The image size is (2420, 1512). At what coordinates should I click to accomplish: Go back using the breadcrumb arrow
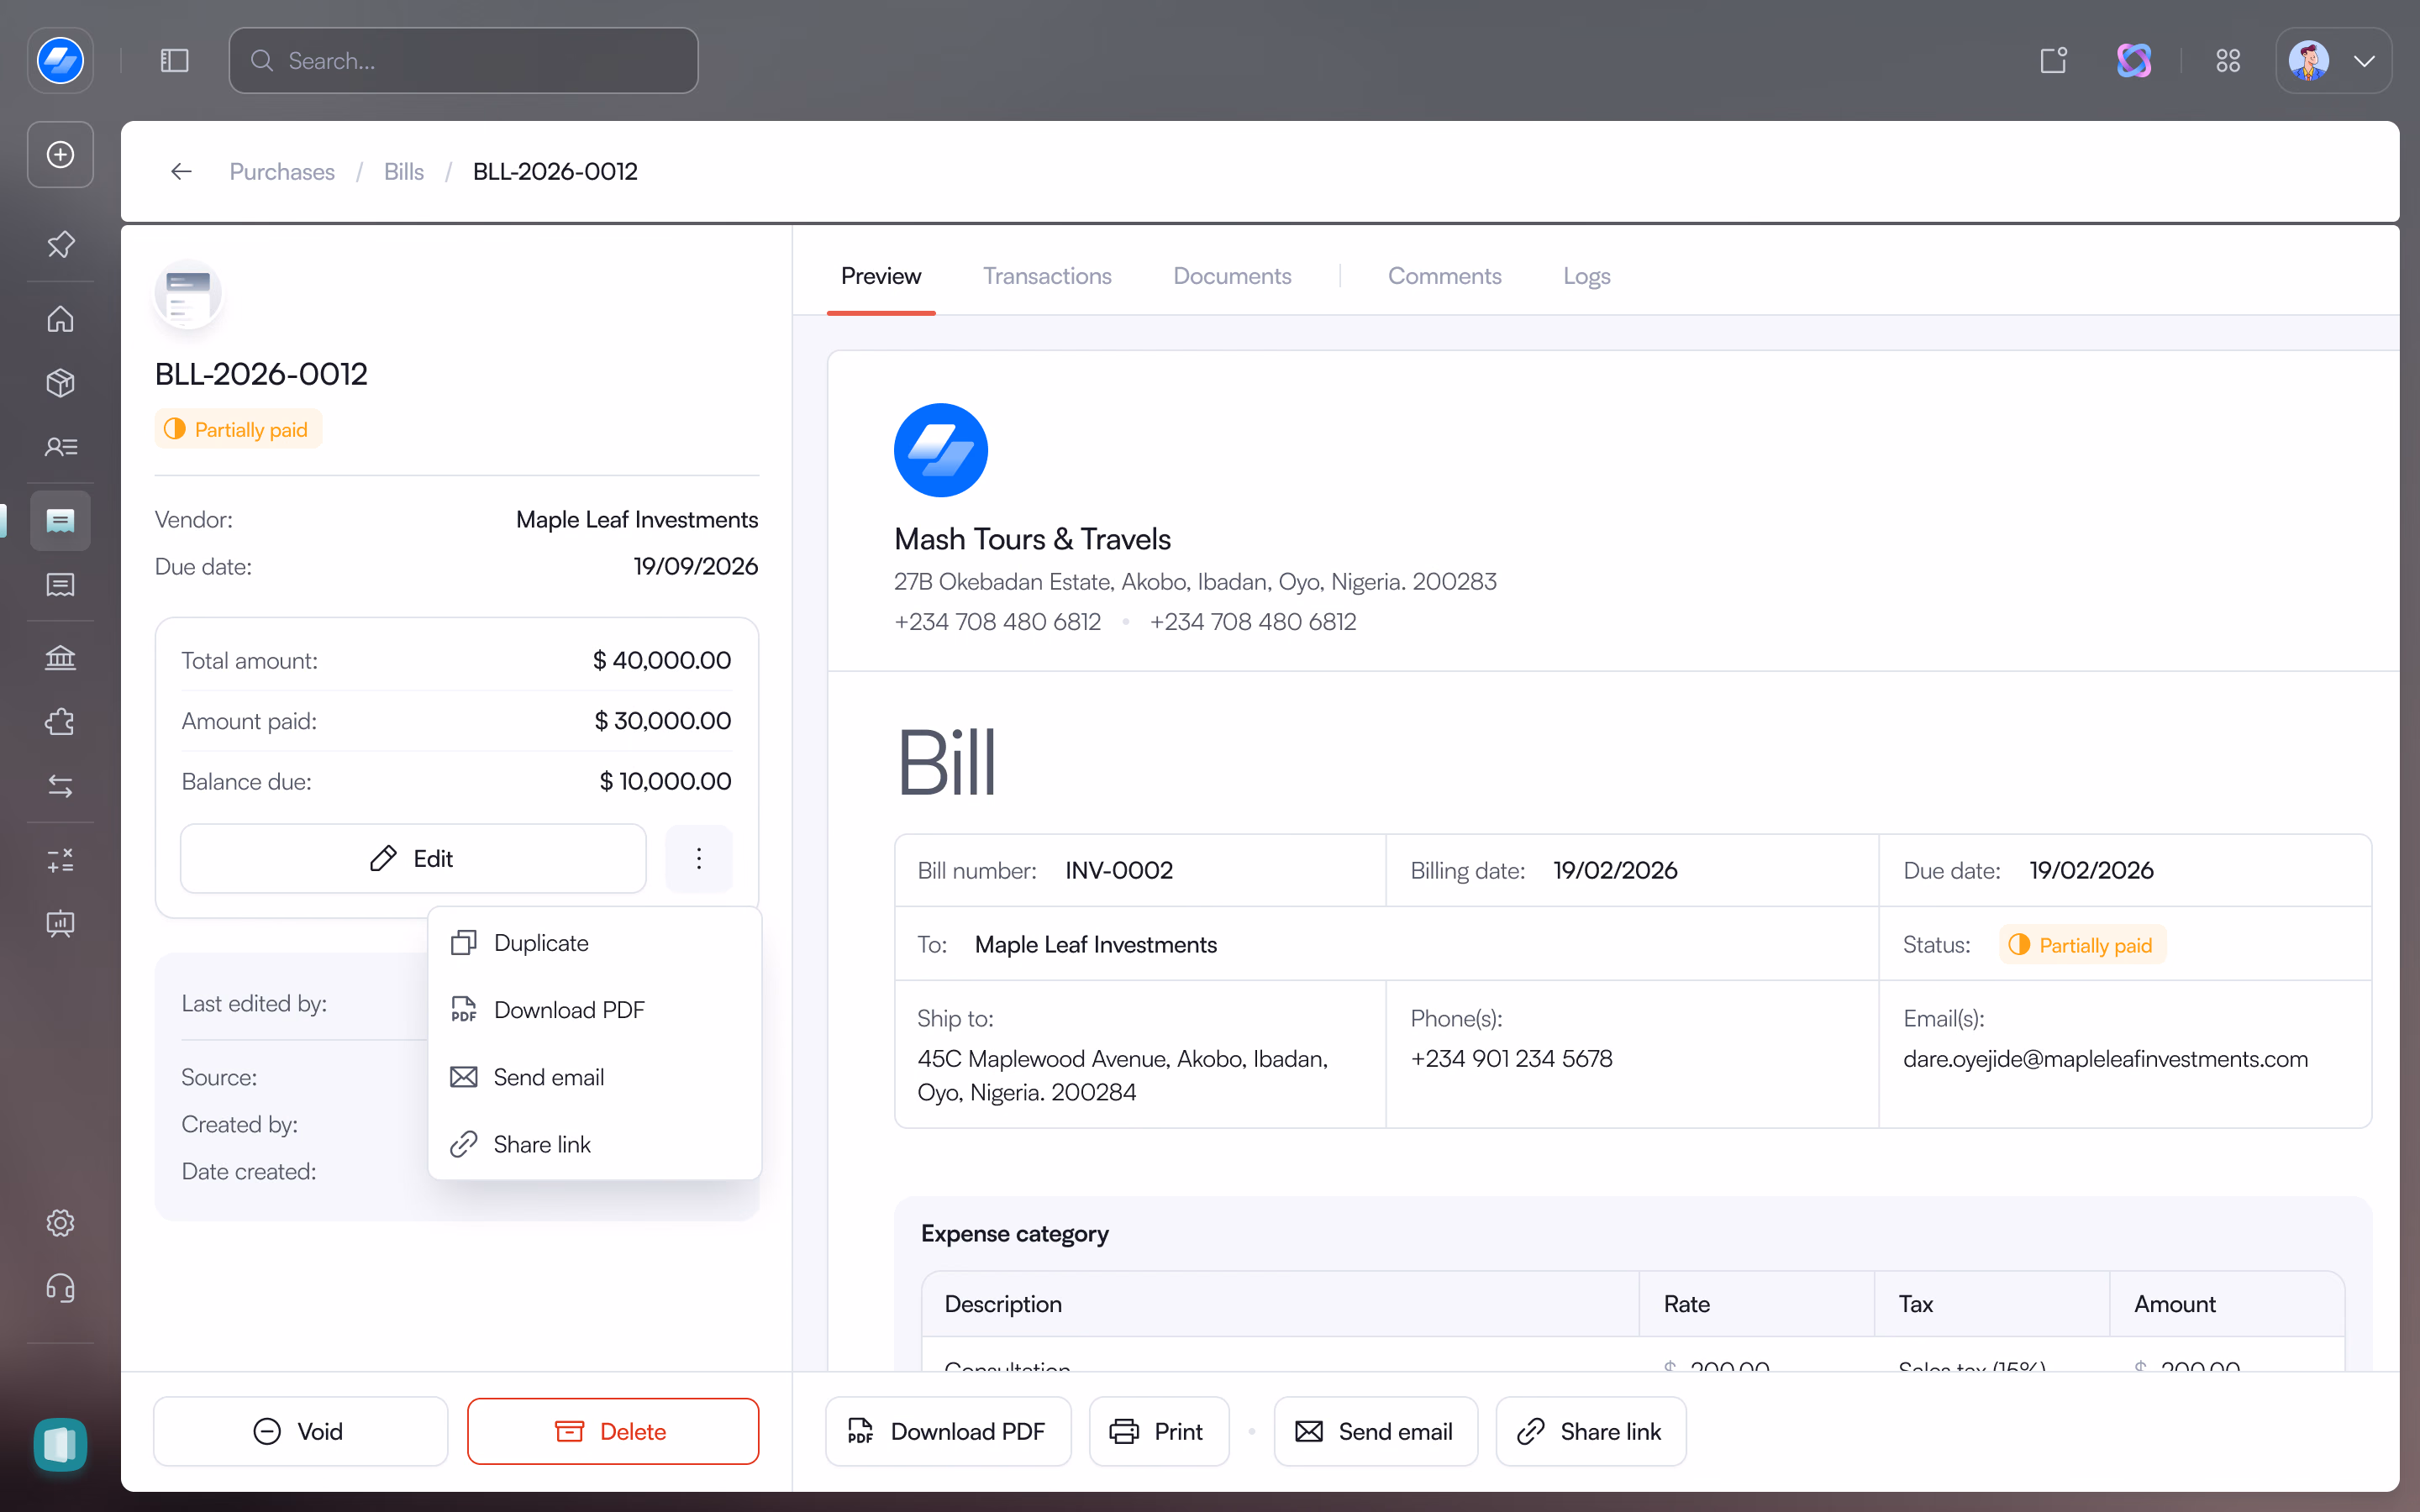[x=181, y=172]
